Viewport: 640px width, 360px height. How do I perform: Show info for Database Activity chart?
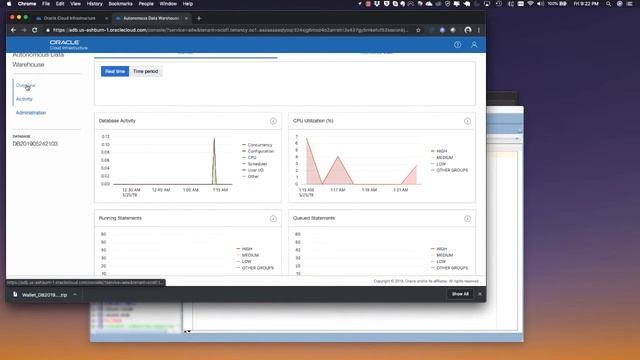pos(273,121)
